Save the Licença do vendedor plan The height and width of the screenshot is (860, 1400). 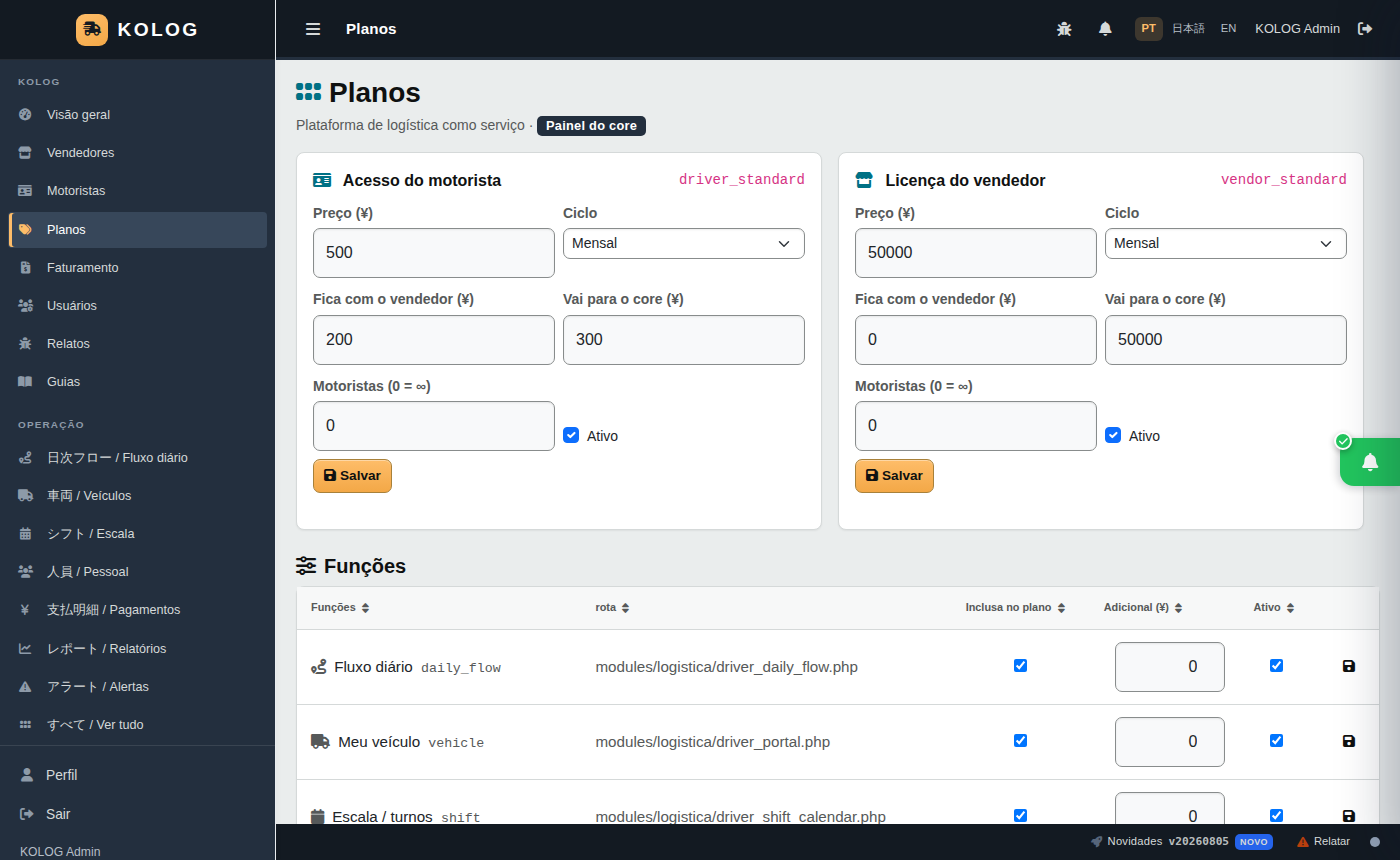pyautogui.click(x=894, y=476)
